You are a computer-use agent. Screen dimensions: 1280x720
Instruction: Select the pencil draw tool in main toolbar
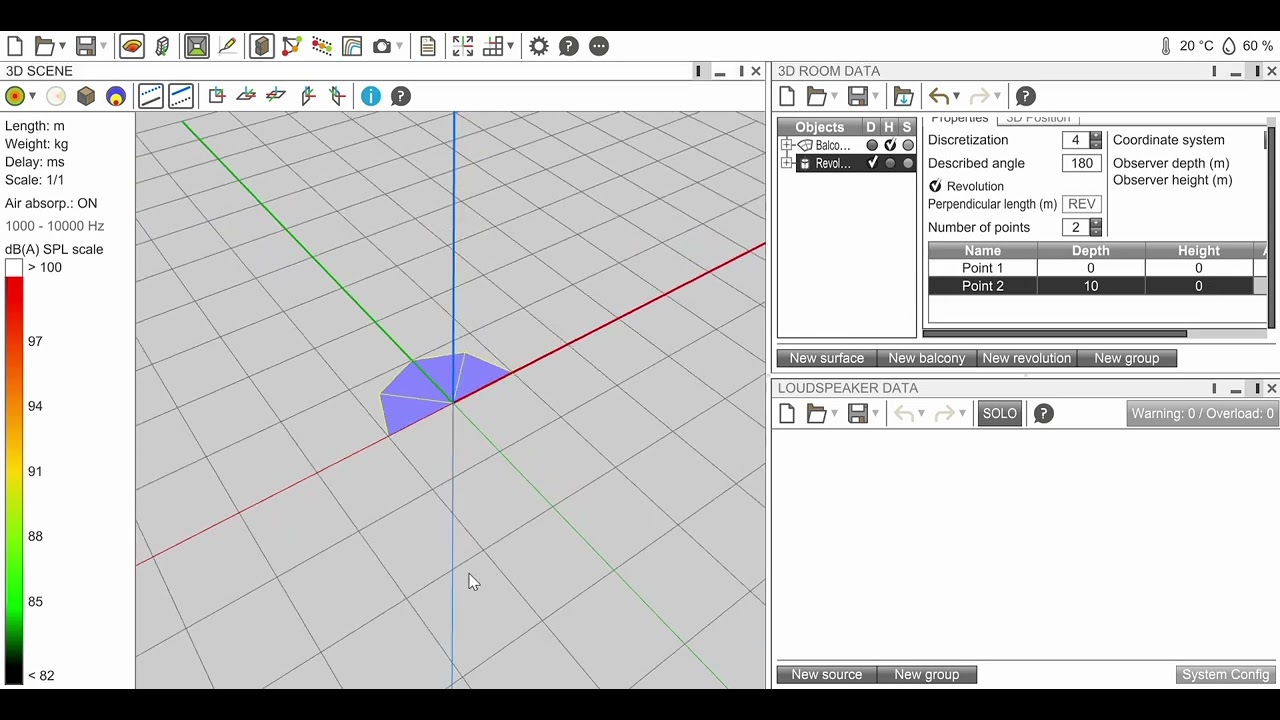(227, 46)
